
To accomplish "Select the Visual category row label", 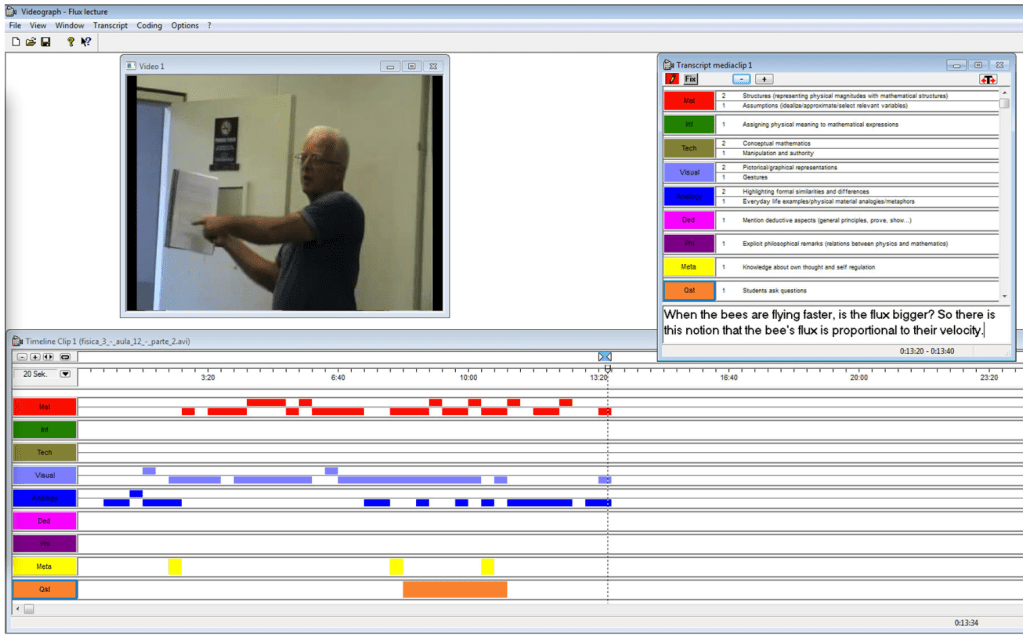I will coord(45,476).
